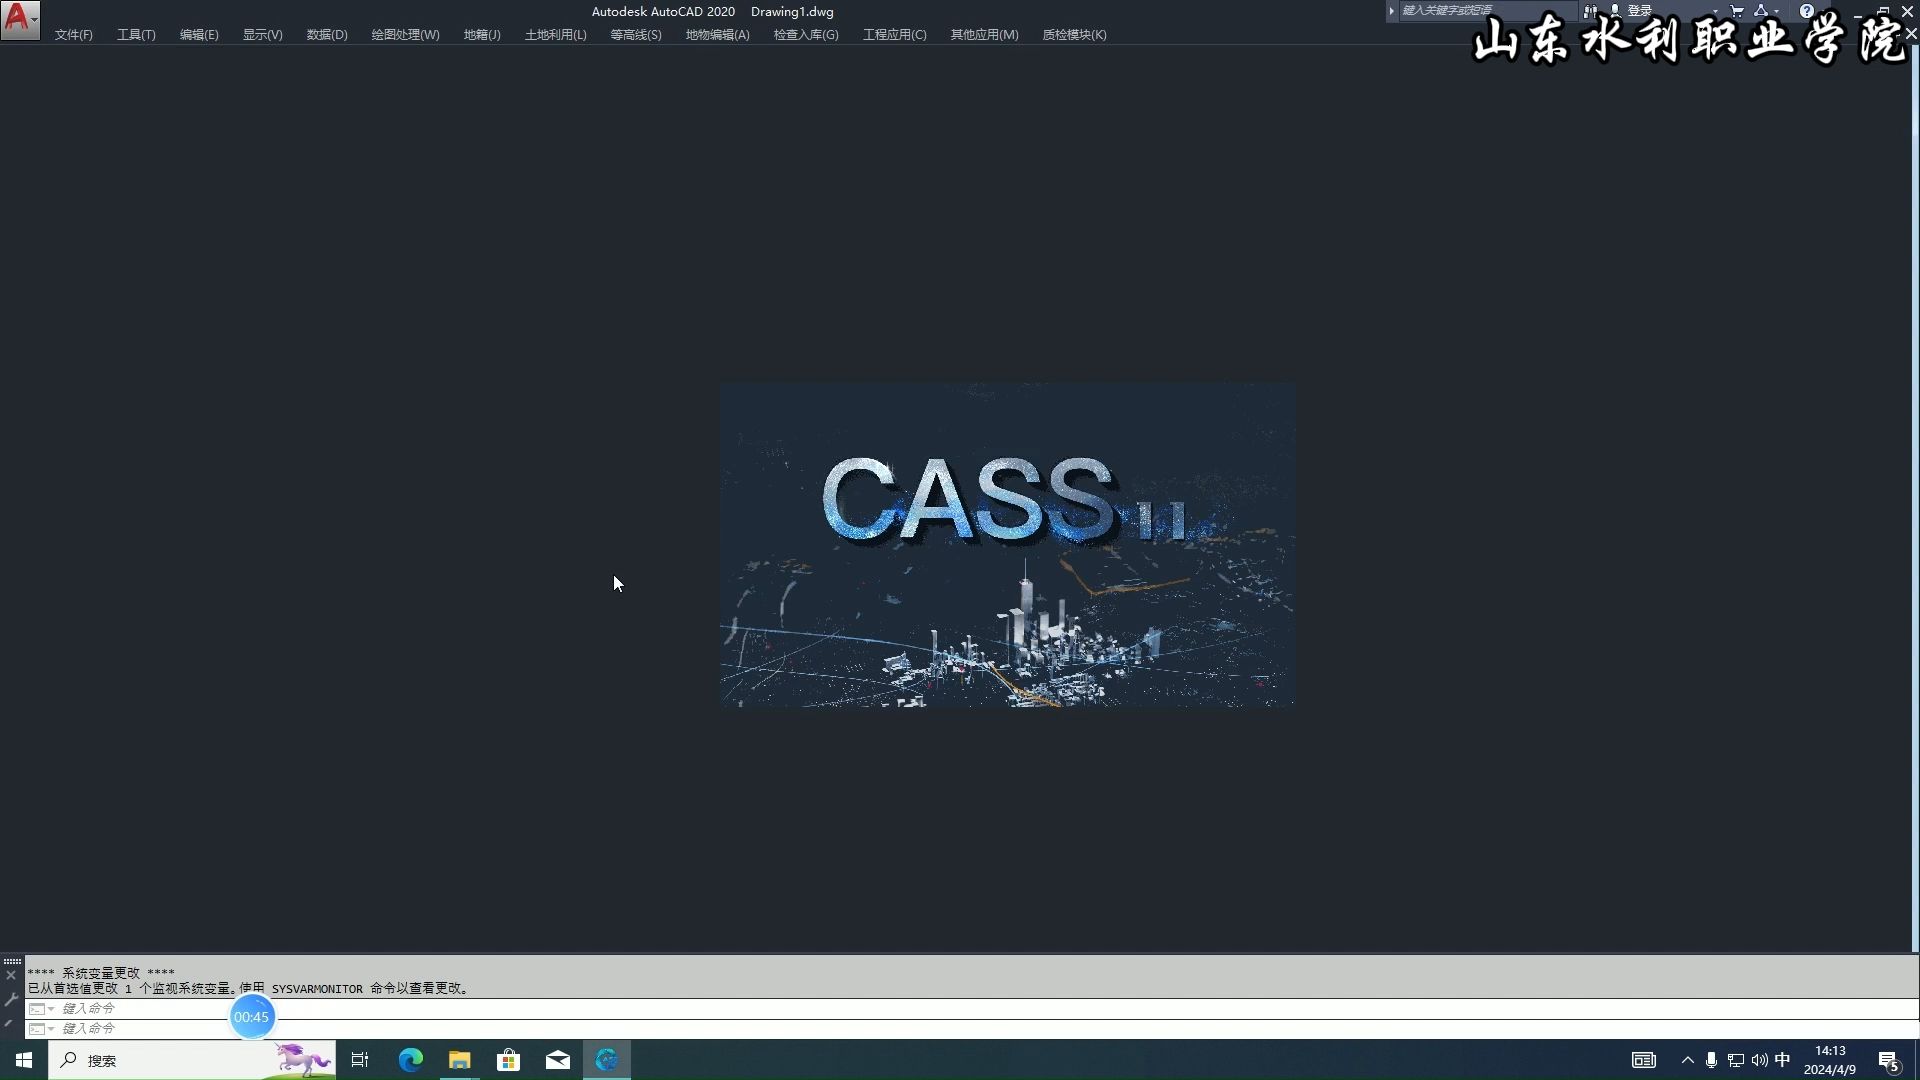Expand hidden system tray icons
The width and height of the screenshot is (1920, 1080).
pos(1688,1060)
